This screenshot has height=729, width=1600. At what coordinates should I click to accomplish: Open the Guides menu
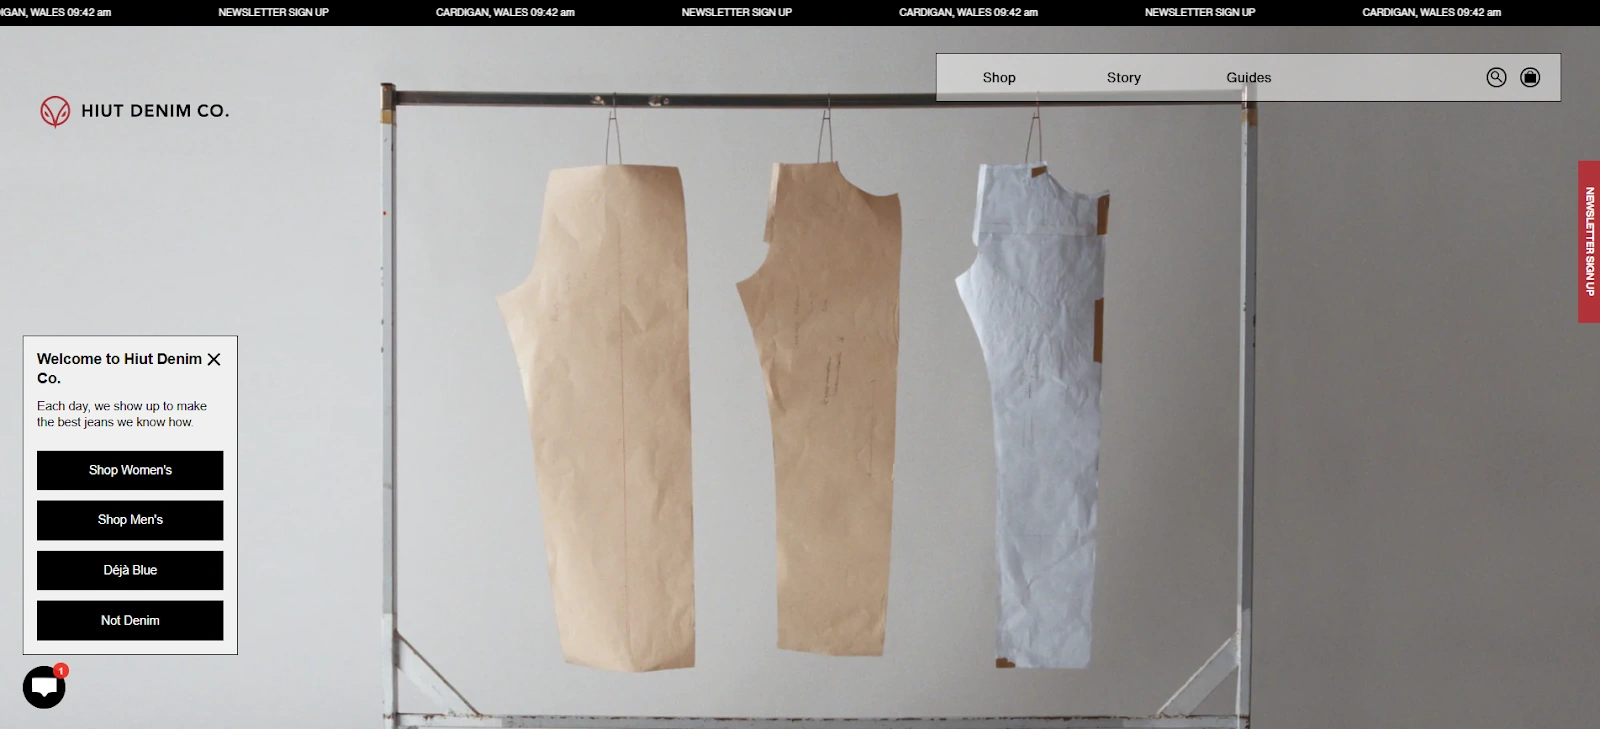1249,77
